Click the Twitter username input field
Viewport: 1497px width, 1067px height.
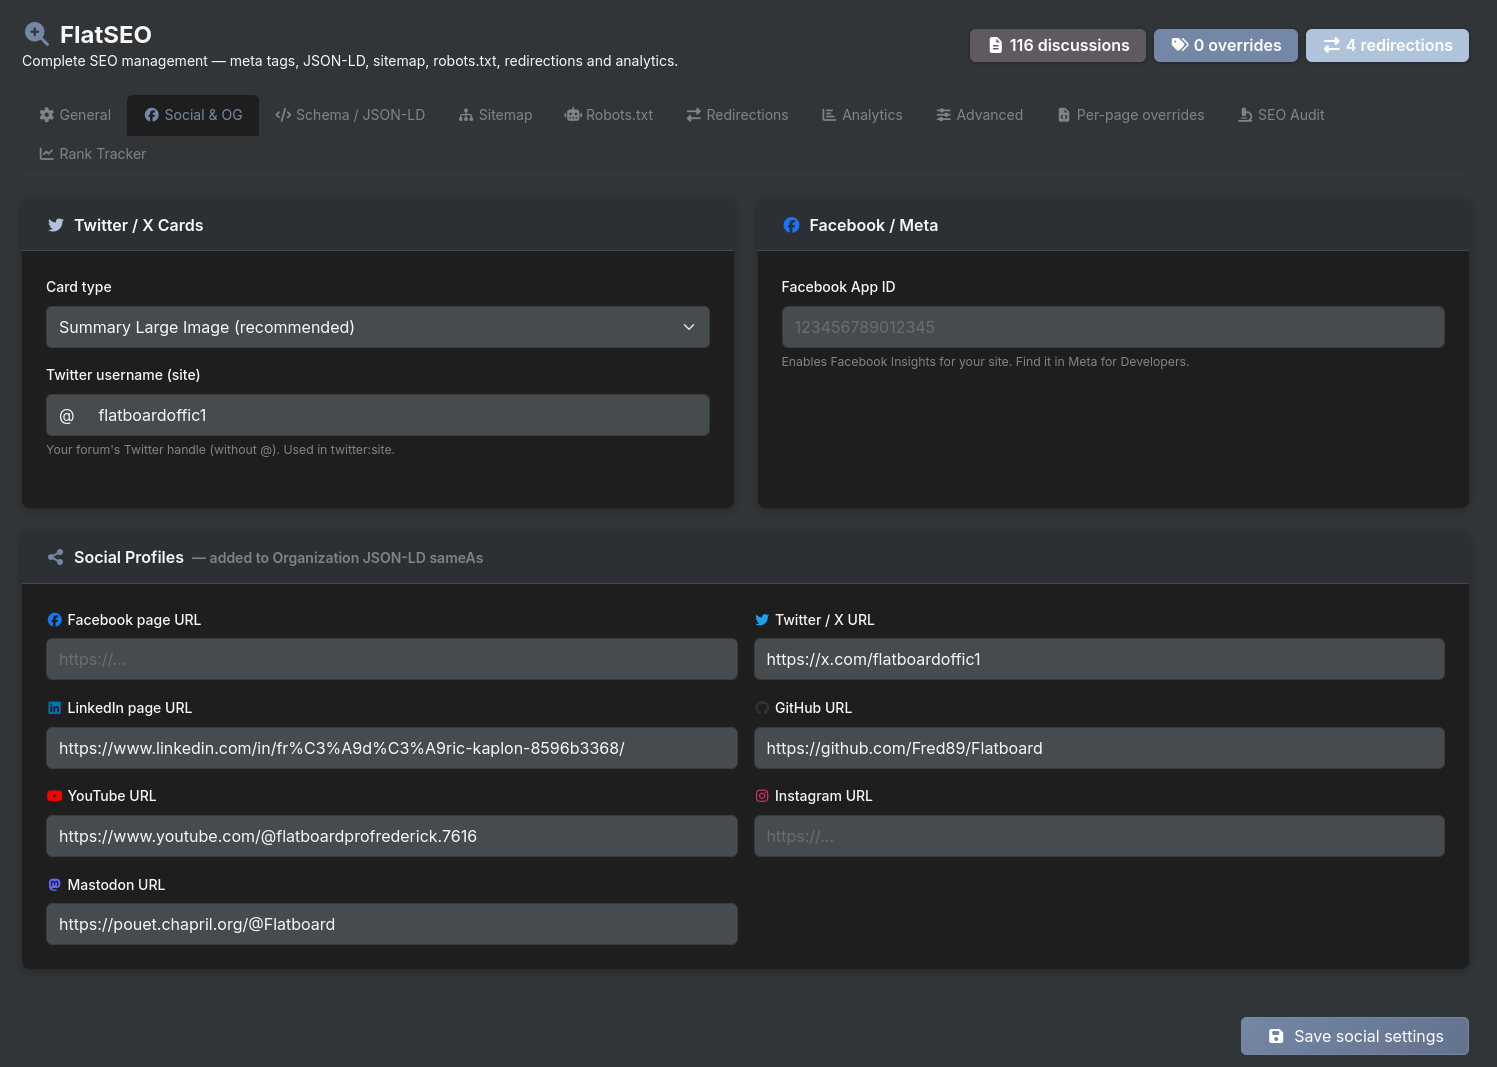coord(400,415)
